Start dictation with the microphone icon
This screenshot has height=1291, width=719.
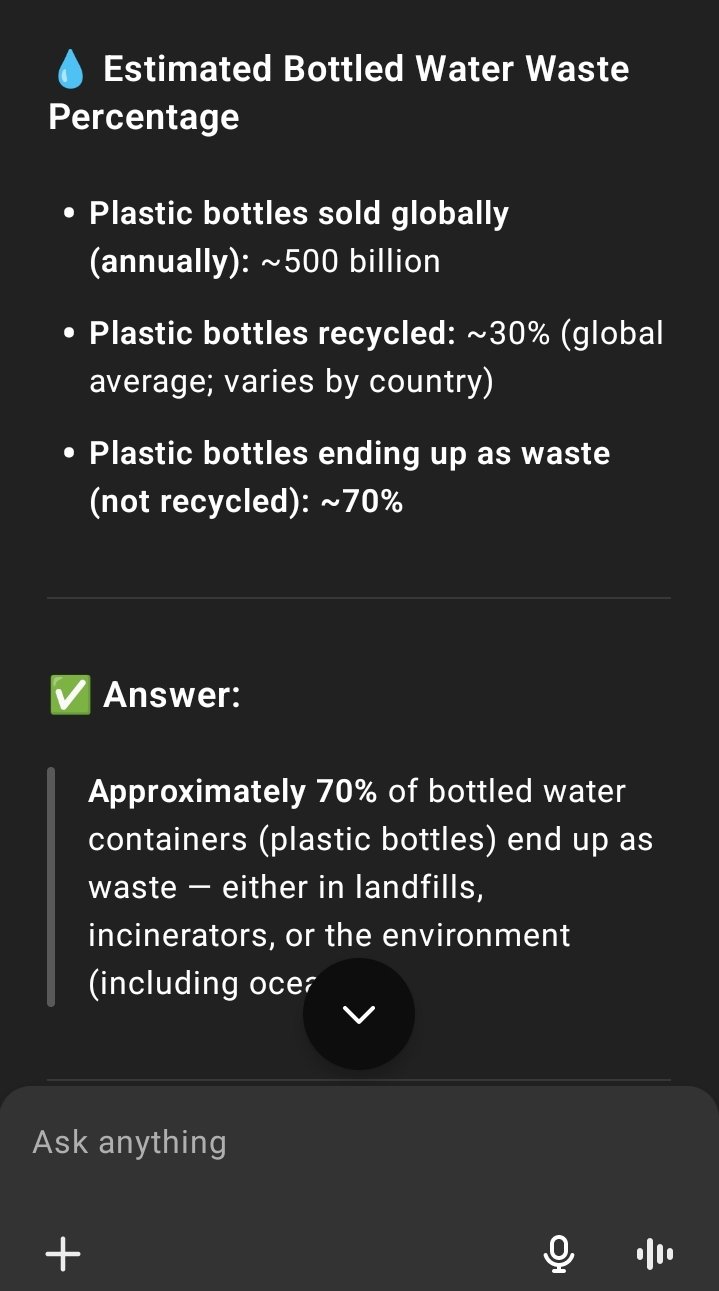pos(559,1253)
